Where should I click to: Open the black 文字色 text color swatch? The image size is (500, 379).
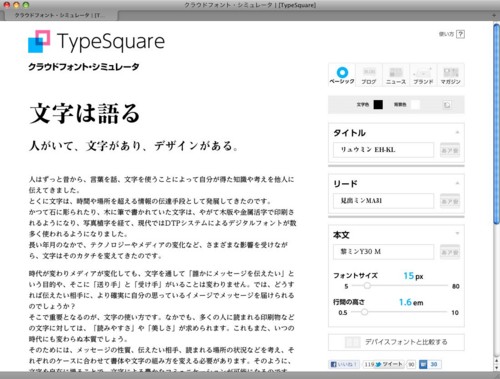pyautogui.click(x=378, y=105)
